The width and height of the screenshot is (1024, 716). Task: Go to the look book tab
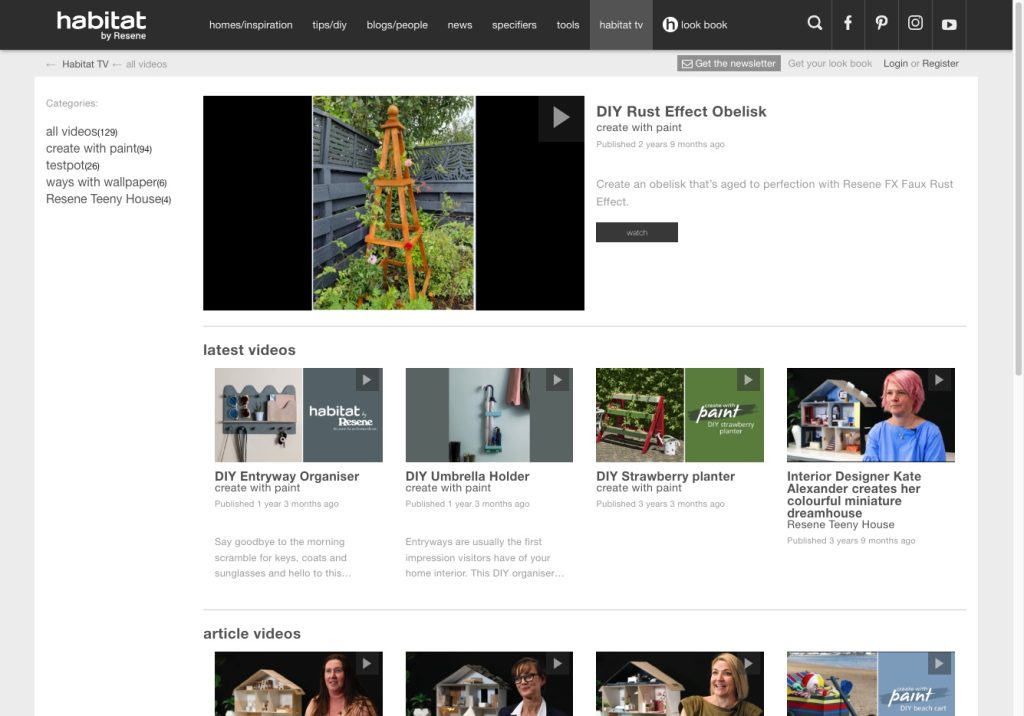[695, 25]
